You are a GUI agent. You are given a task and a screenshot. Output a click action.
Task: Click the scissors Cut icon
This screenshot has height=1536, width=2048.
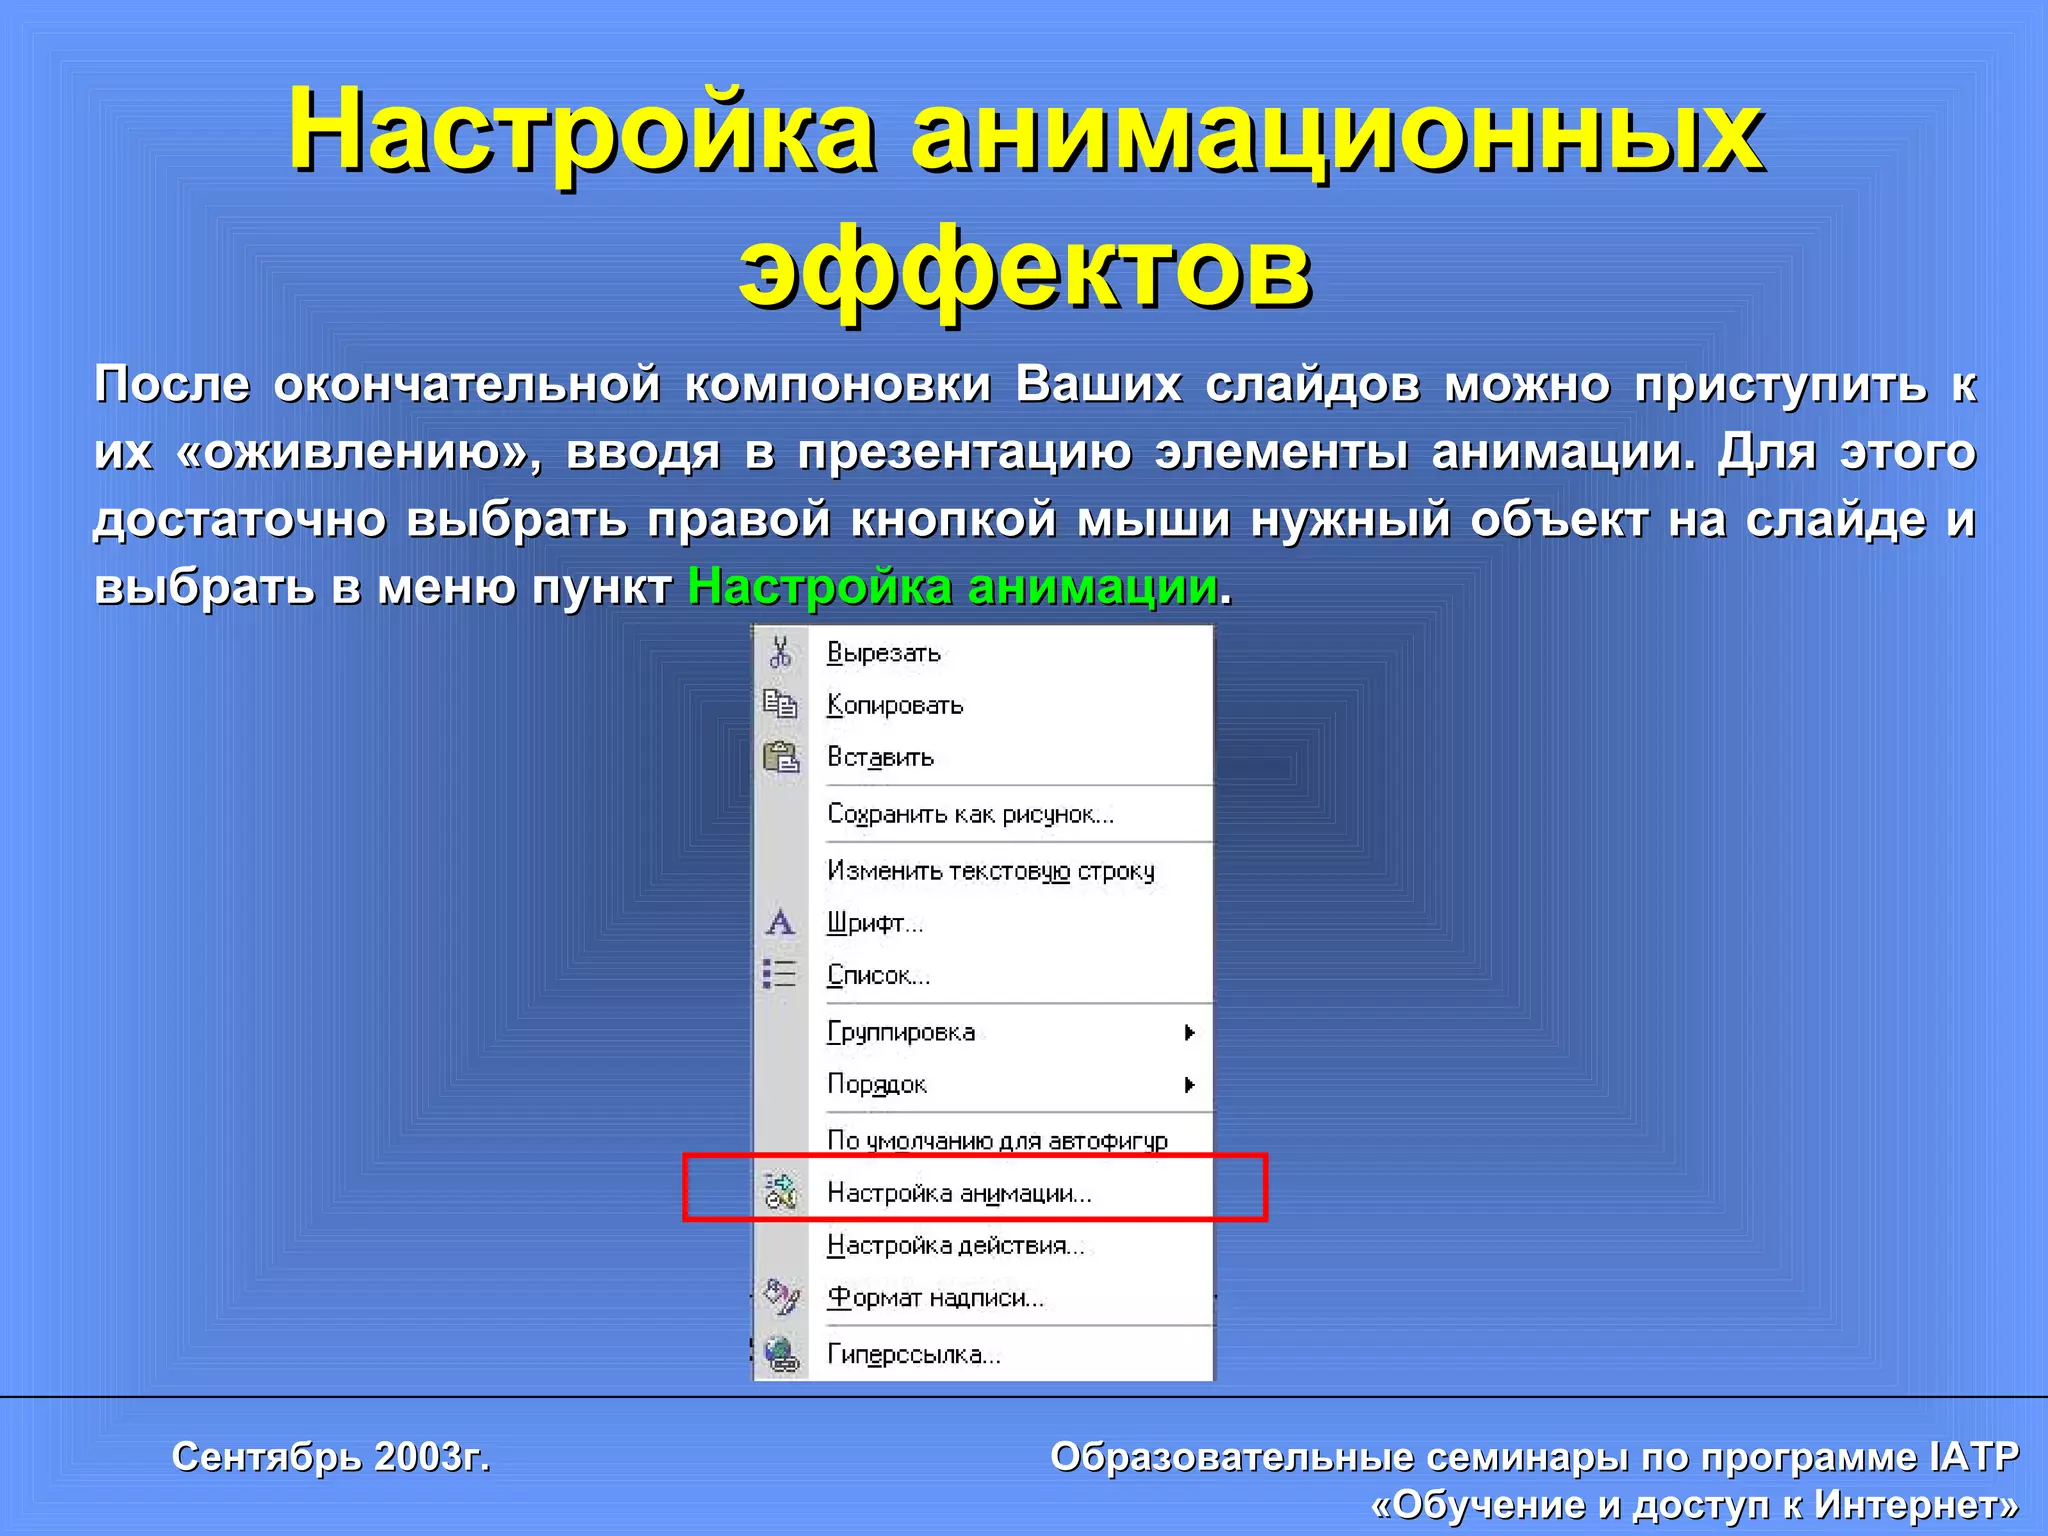[x=781, y=652]
